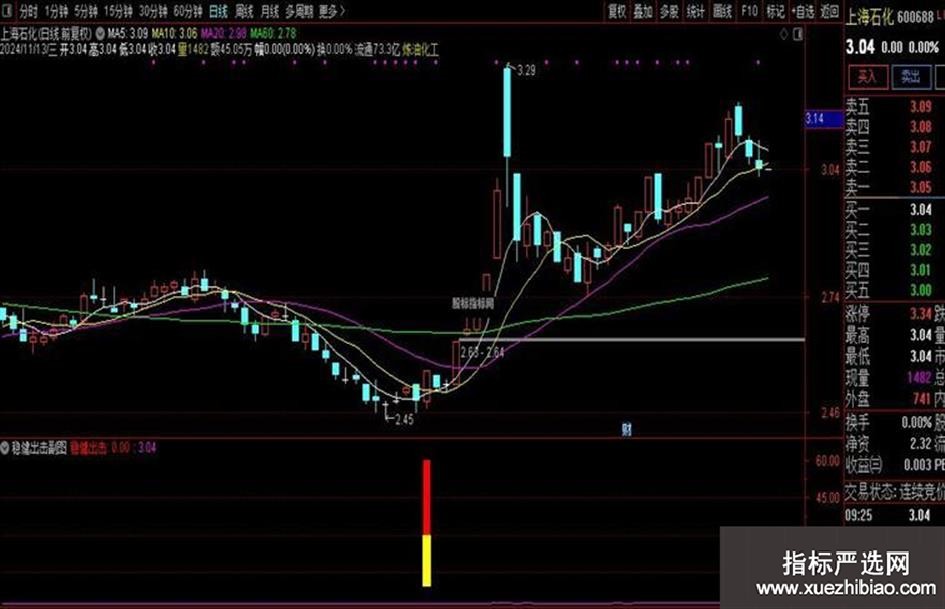Screen dimensions: 945x609
Task: Click the 涨停 limit-up value 3.34
Action: [x=920, y=314]
